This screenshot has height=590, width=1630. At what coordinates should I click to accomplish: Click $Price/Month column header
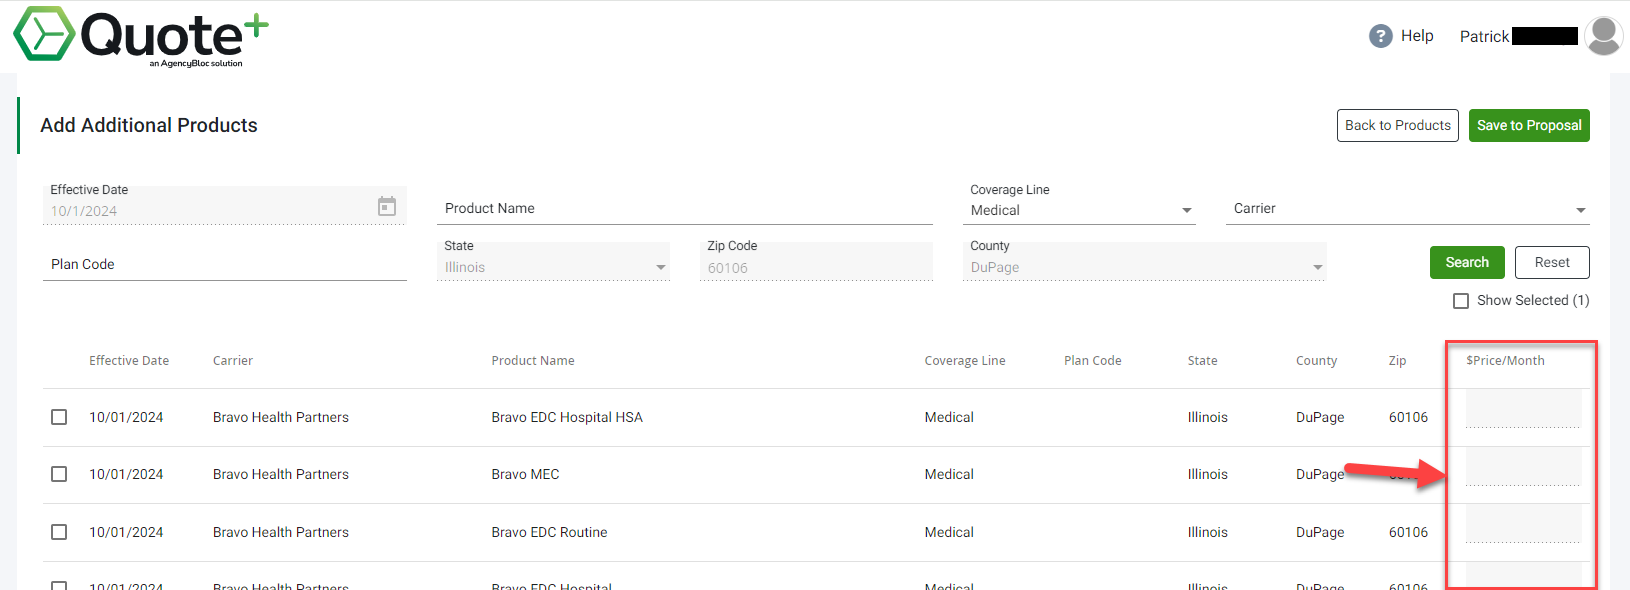click(1505, 361)
